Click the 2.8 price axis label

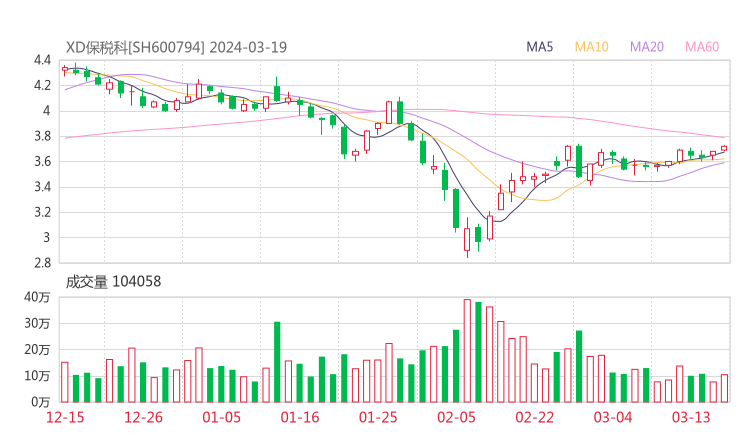click(42, 263)
